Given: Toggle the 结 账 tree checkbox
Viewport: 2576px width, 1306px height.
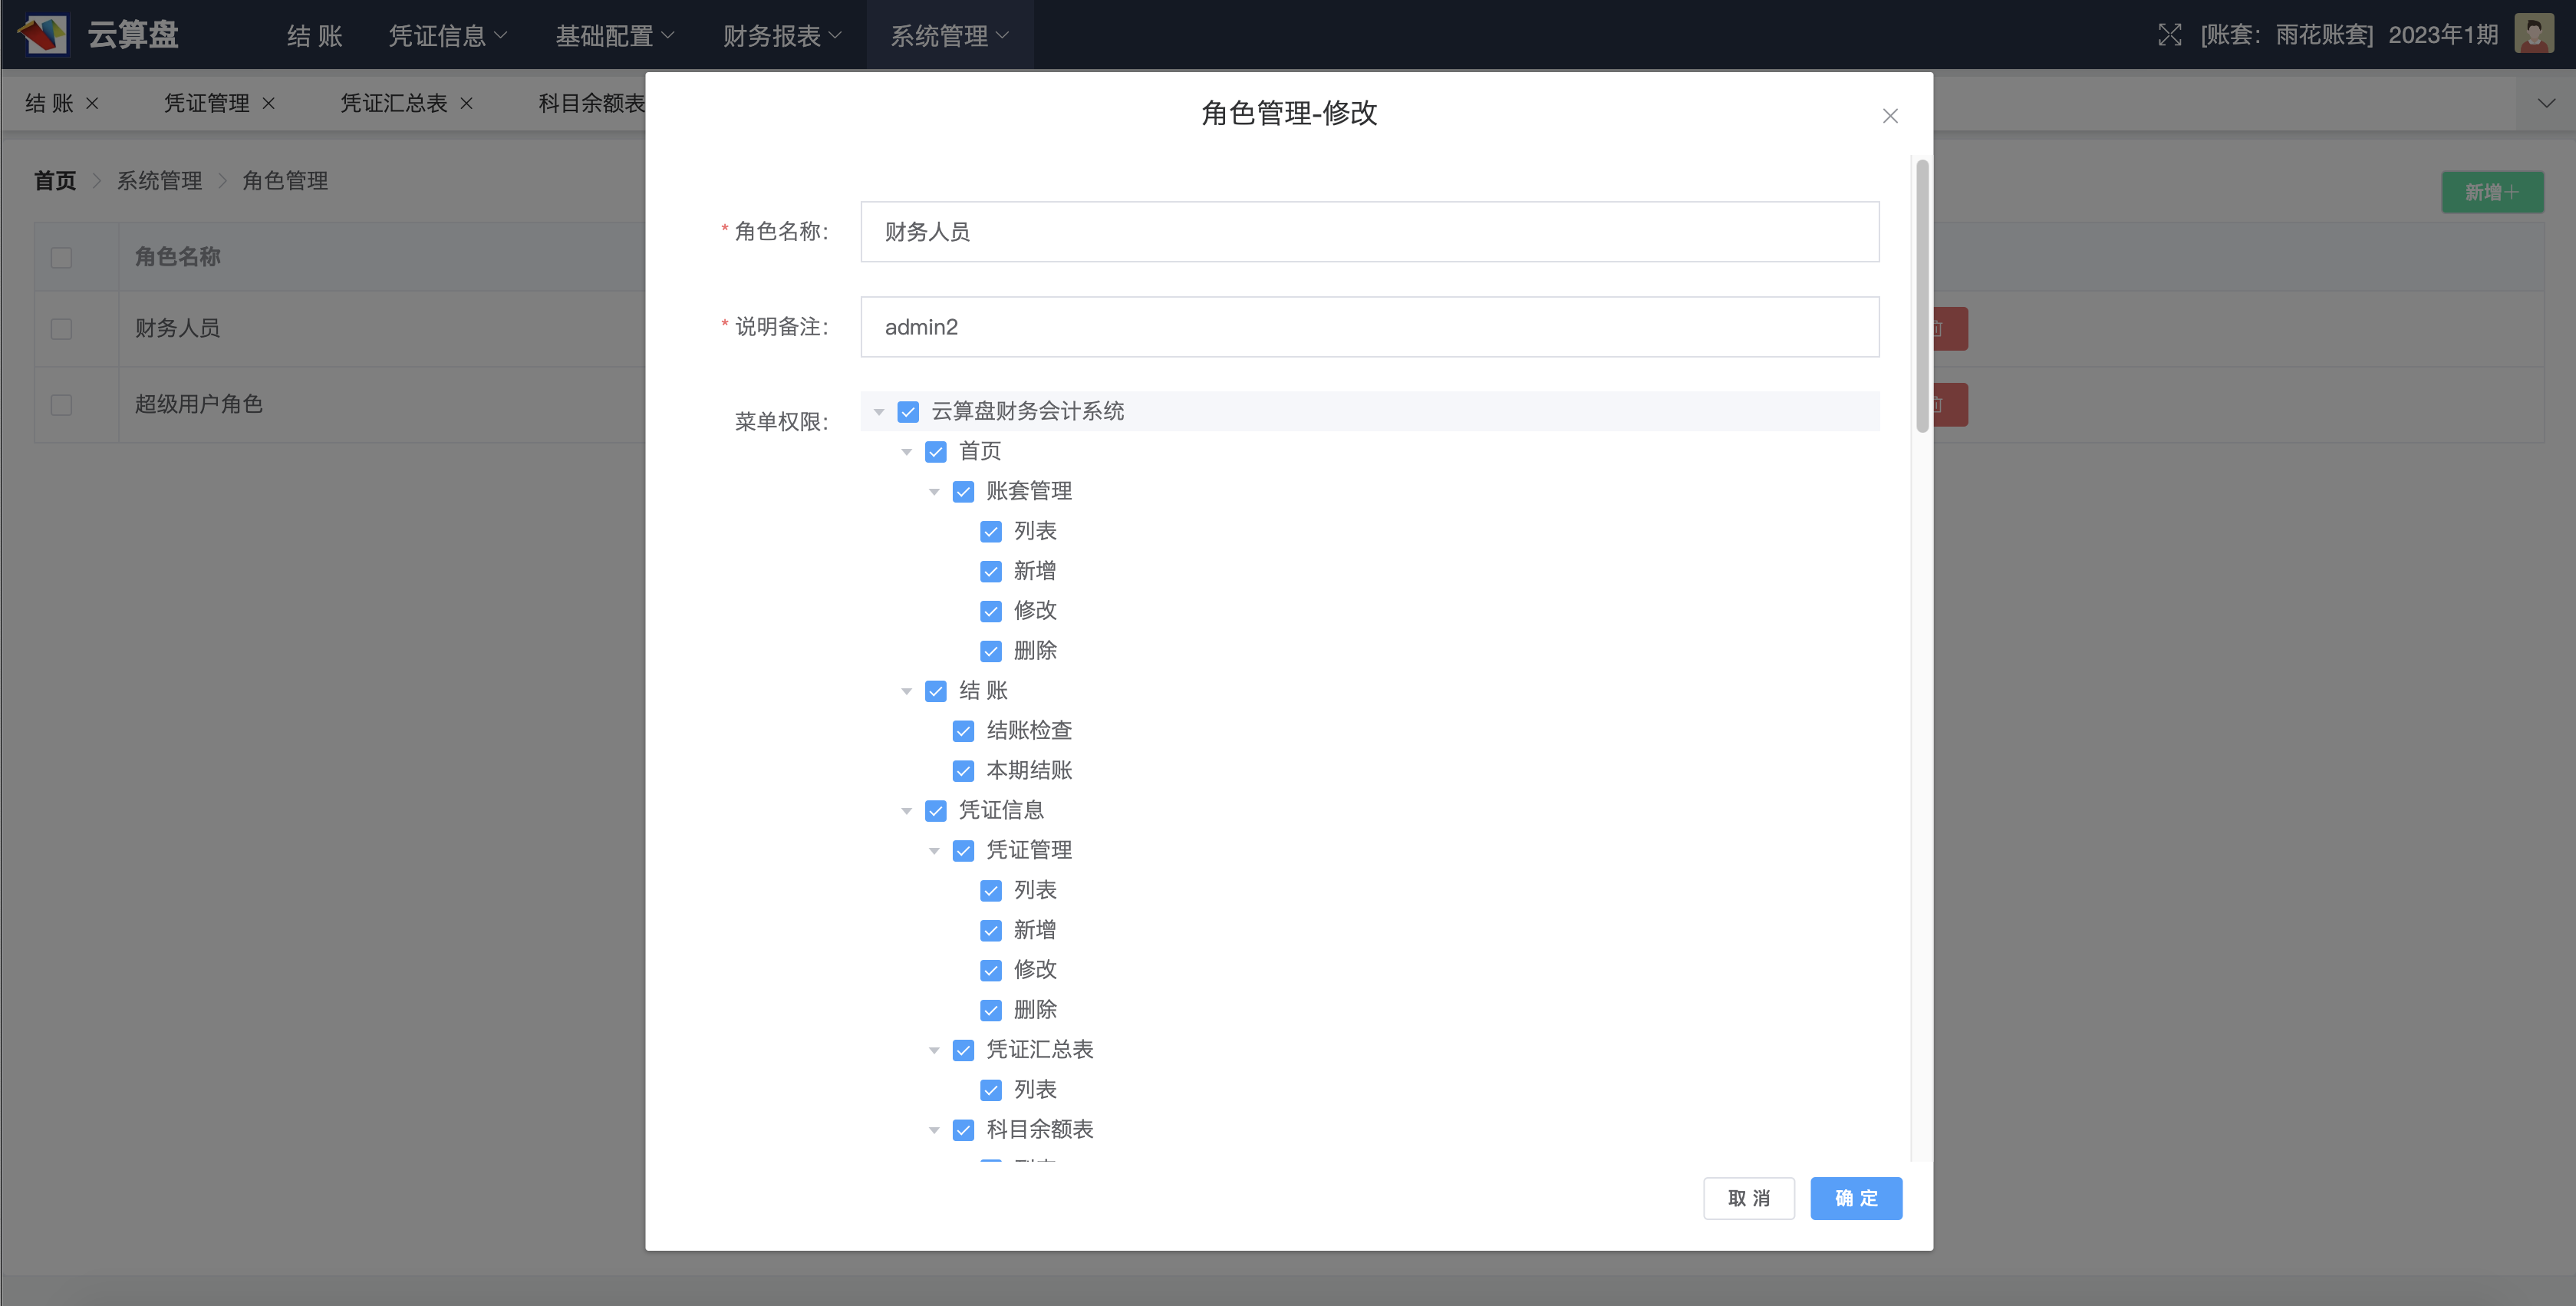Looking at the screenshot, I should point(936,691).
